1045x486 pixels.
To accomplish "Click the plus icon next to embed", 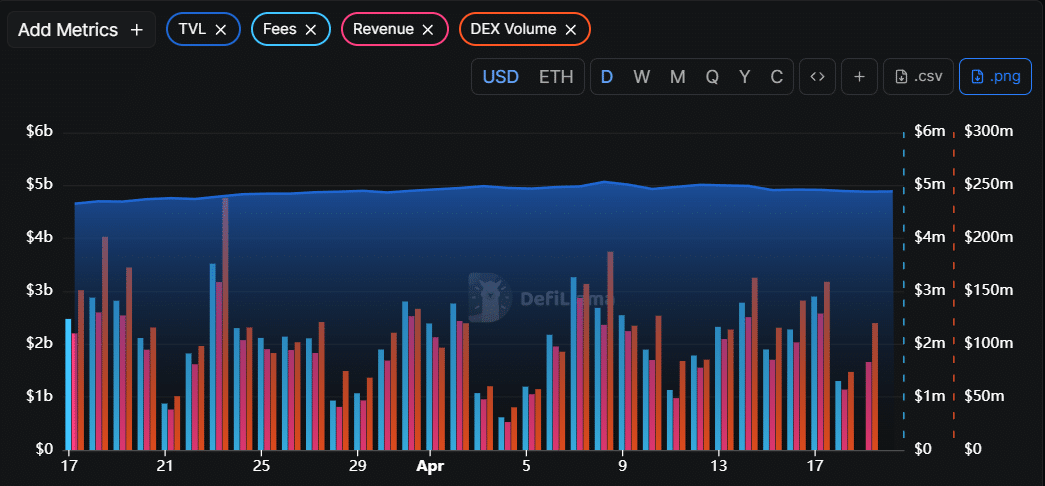I will pos(859,77).
